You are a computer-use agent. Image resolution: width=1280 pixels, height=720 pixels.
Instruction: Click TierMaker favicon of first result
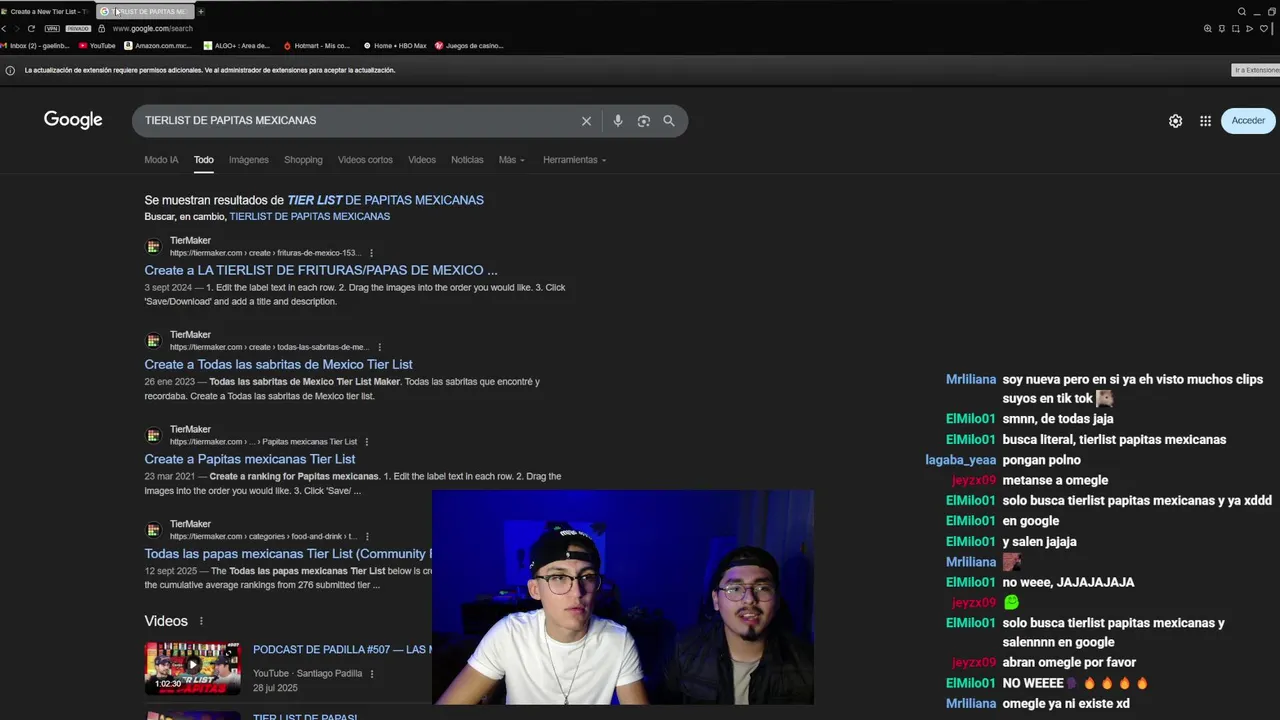coord(153,246)
